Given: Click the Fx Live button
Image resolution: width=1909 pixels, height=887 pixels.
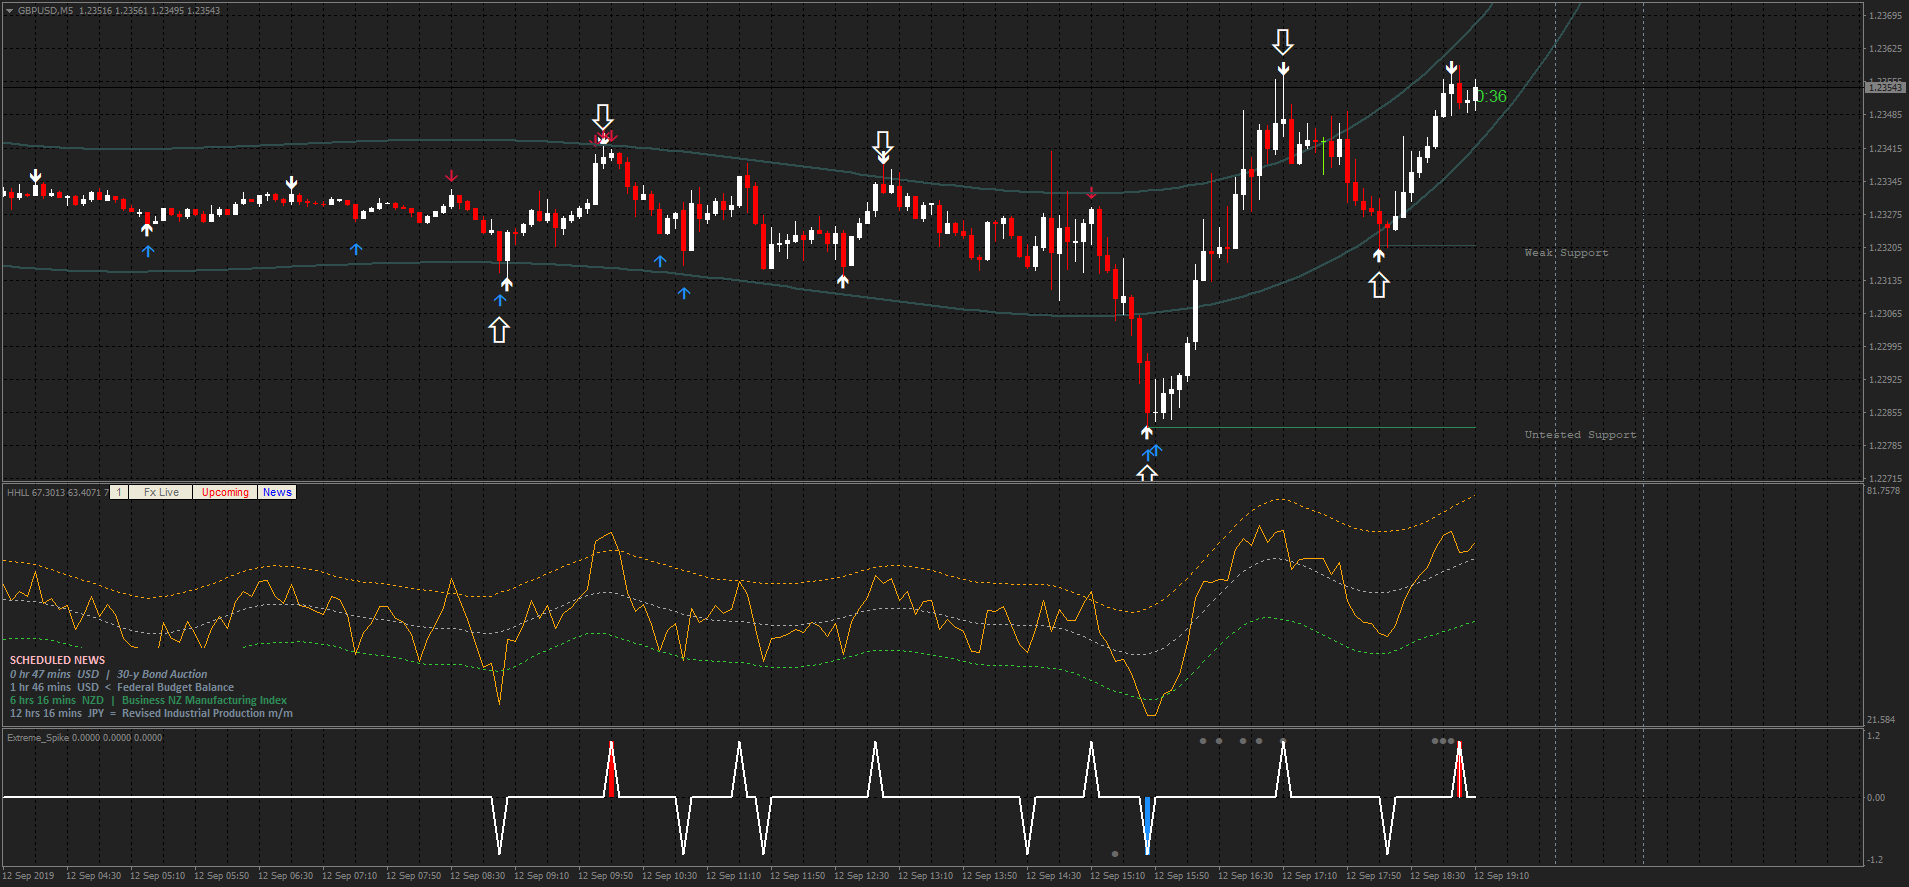Looking at the screenshot, I should point(161,492).
